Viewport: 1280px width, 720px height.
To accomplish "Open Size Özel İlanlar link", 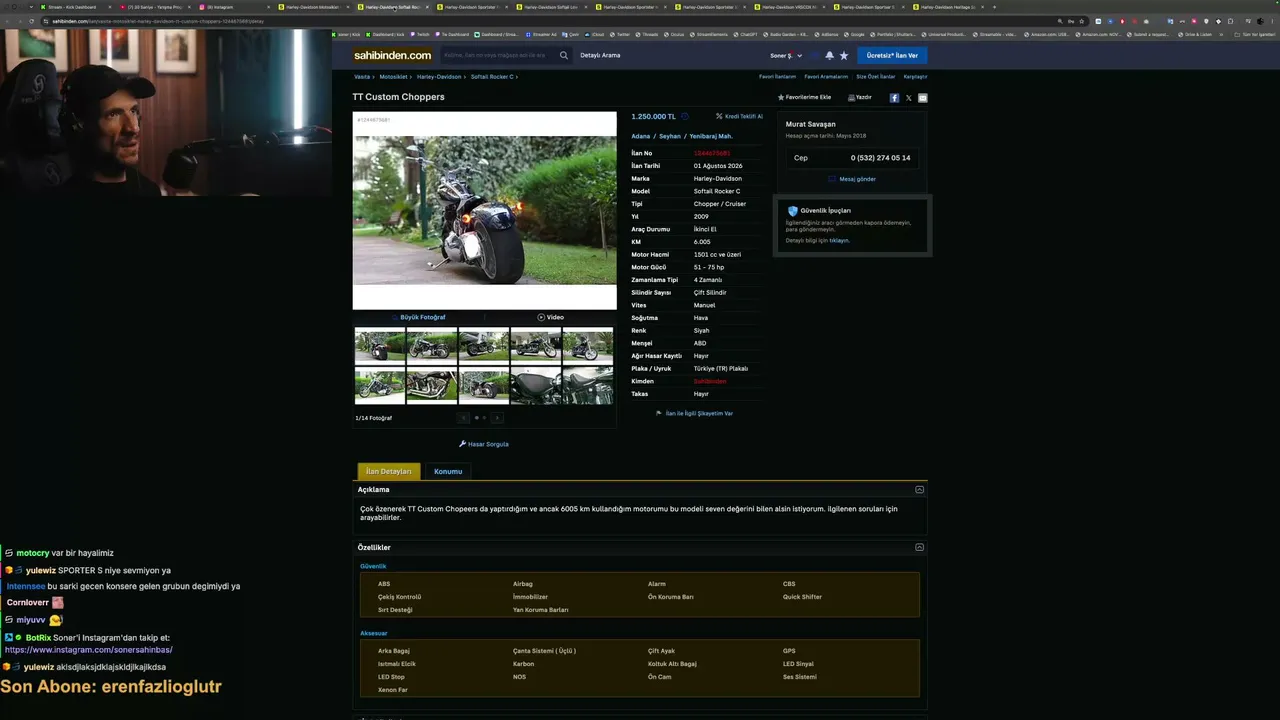I will pos(876,77).
